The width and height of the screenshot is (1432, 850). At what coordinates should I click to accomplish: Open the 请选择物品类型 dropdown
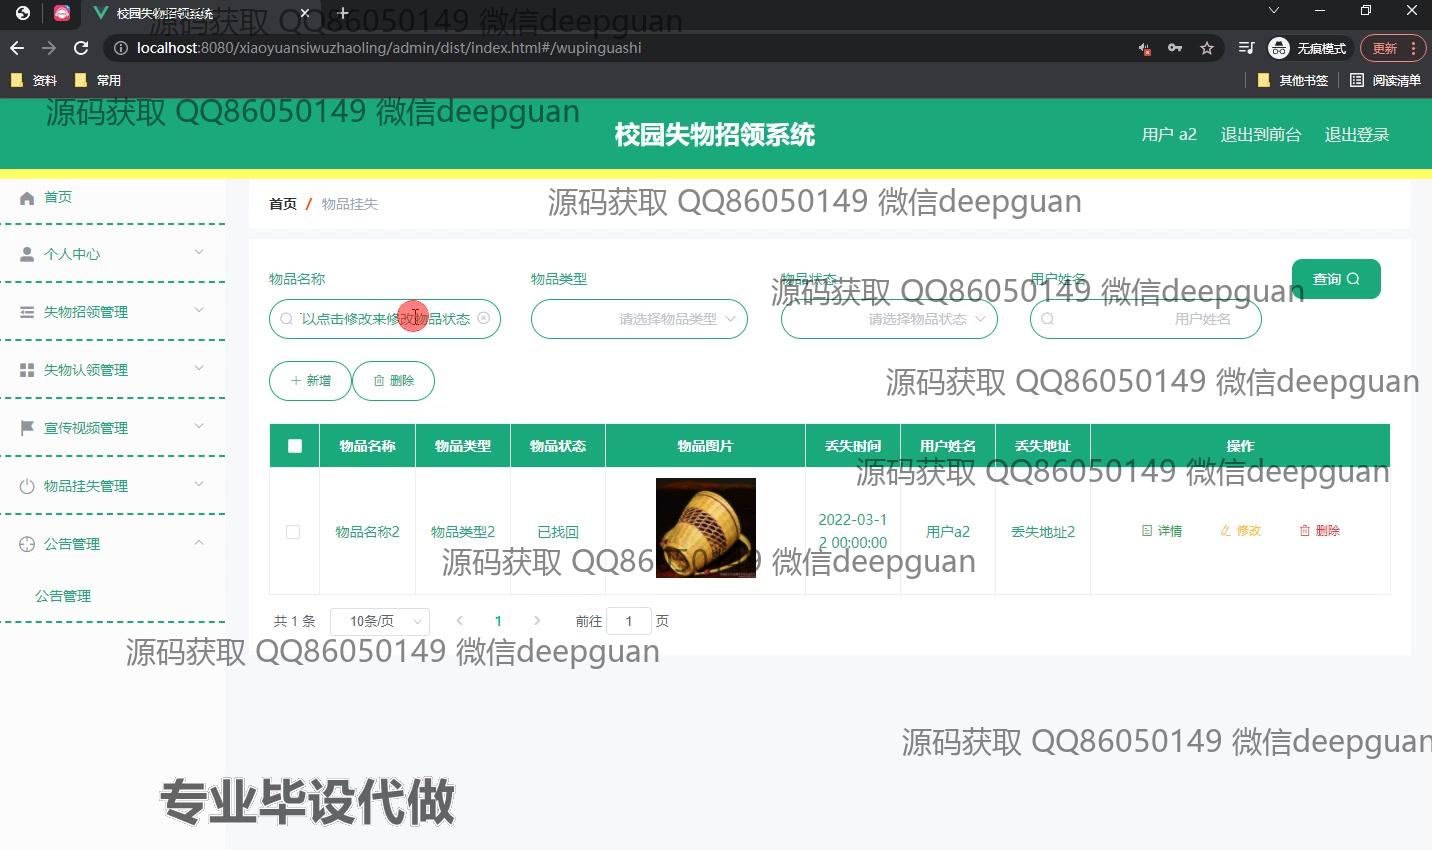(x=639, y=318)
